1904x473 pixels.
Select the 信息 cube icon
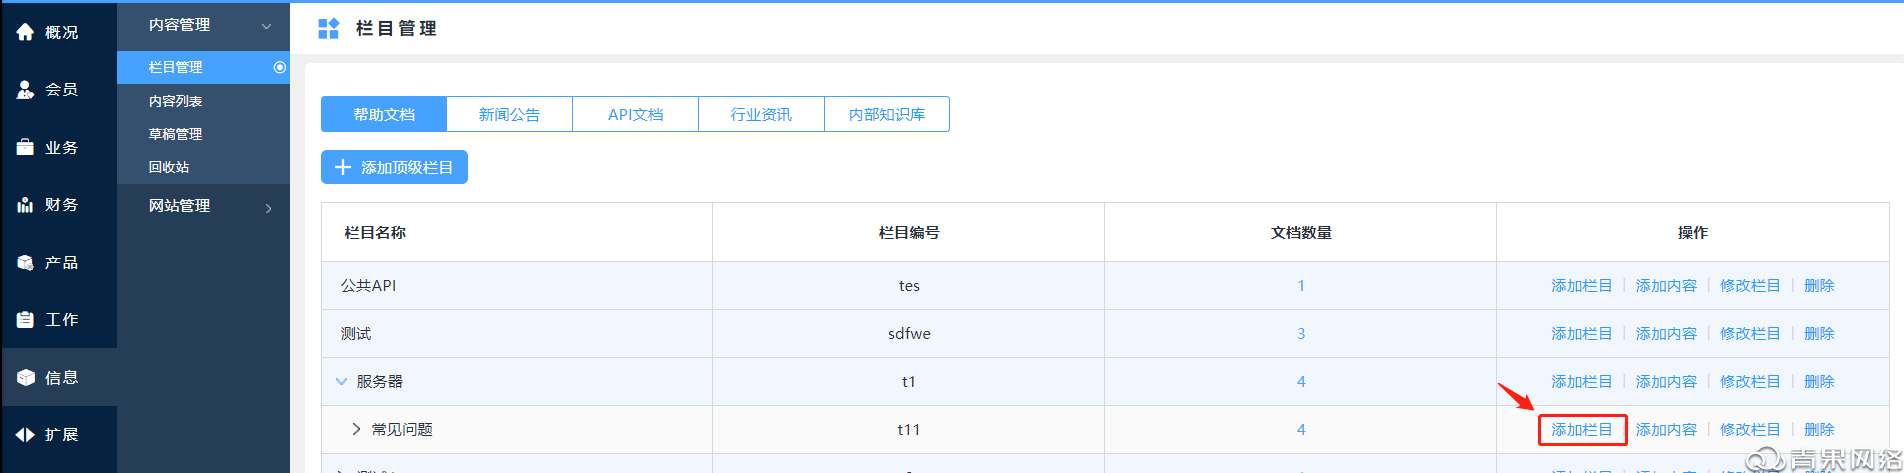coord(25,377)
